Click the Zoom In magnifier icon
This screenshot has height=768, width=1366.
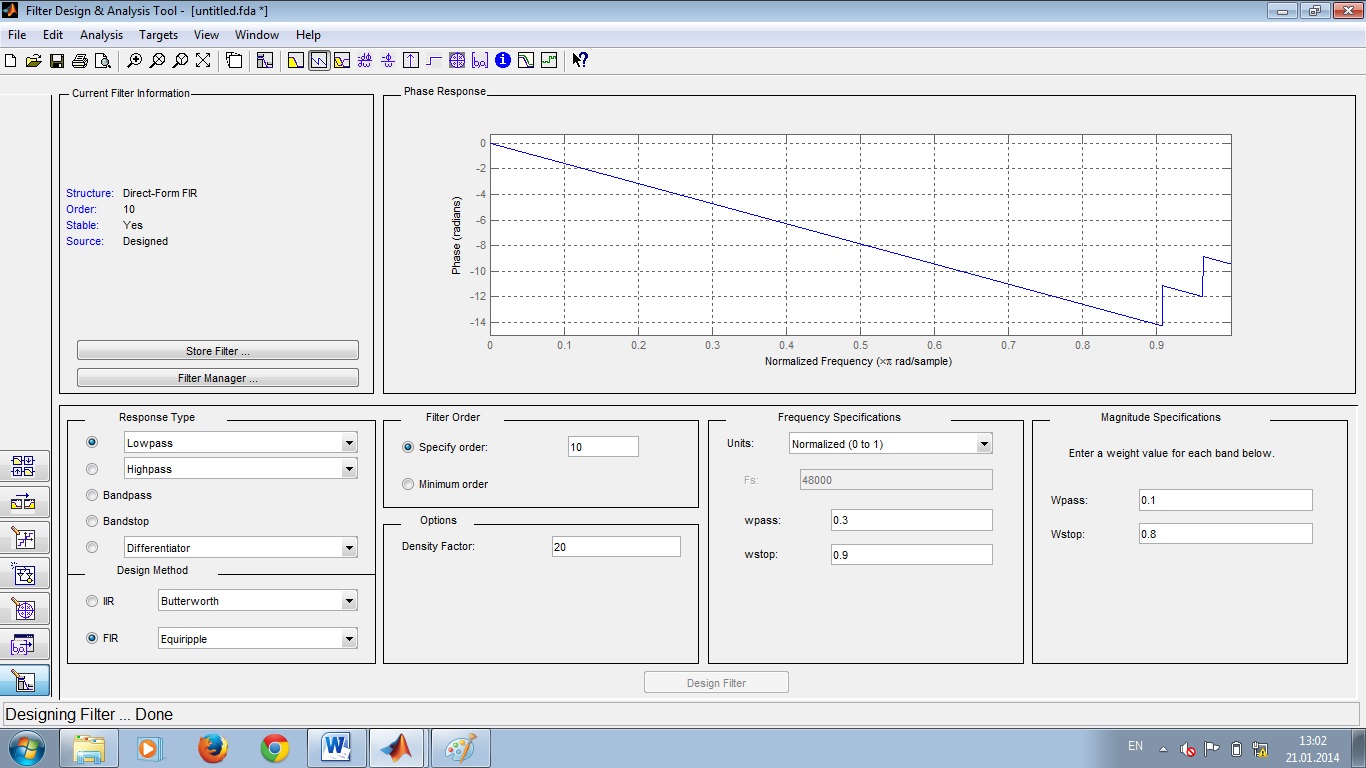134,61
